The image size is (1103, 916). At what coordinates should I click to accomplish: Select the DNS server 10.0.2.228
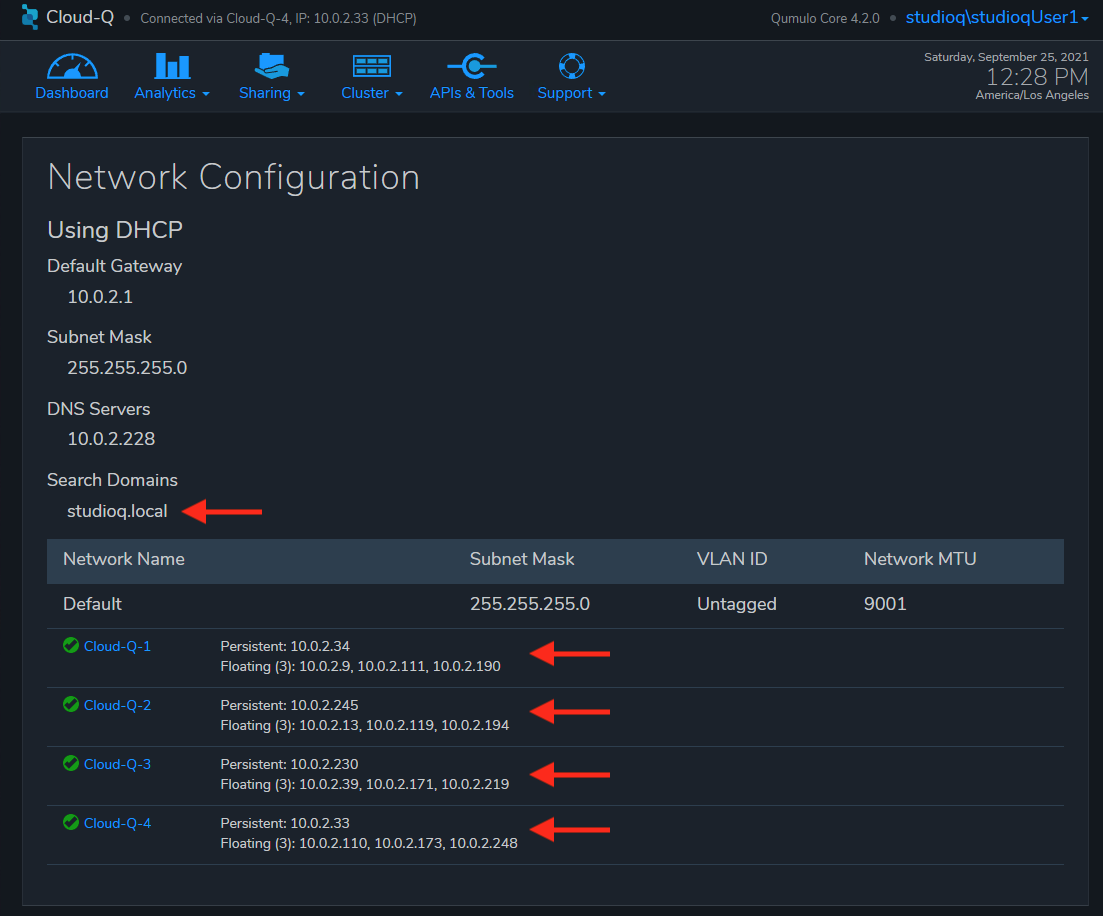point(111,439)
